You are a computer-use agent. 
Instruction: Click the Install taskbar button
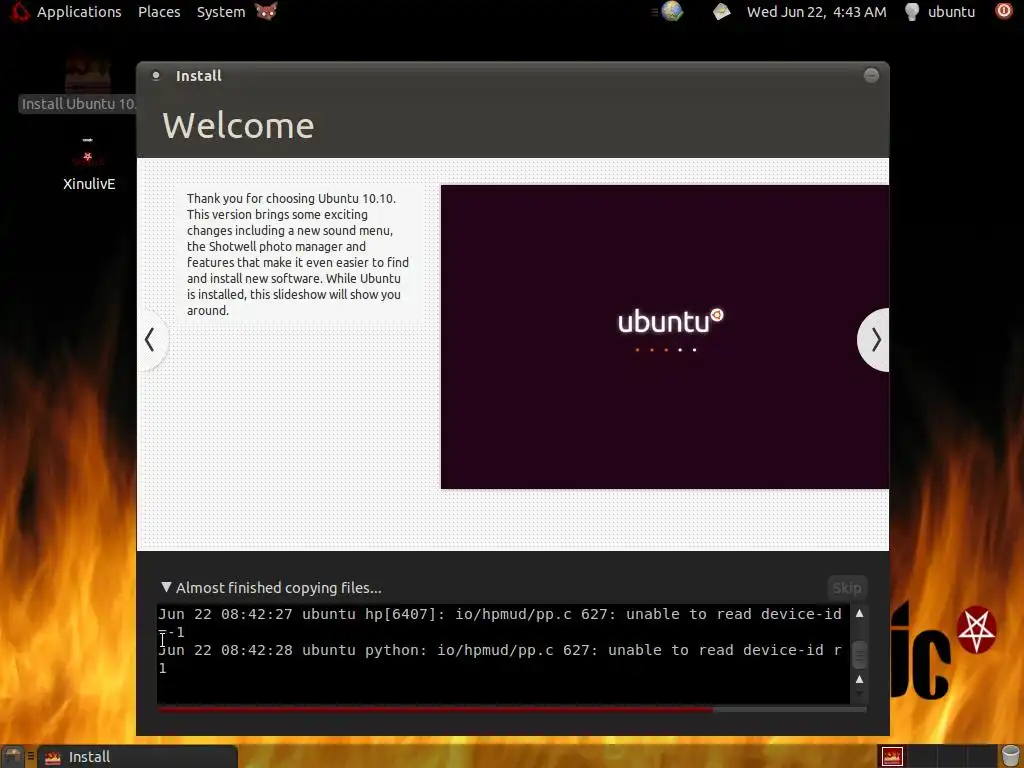tap(138, 757)
